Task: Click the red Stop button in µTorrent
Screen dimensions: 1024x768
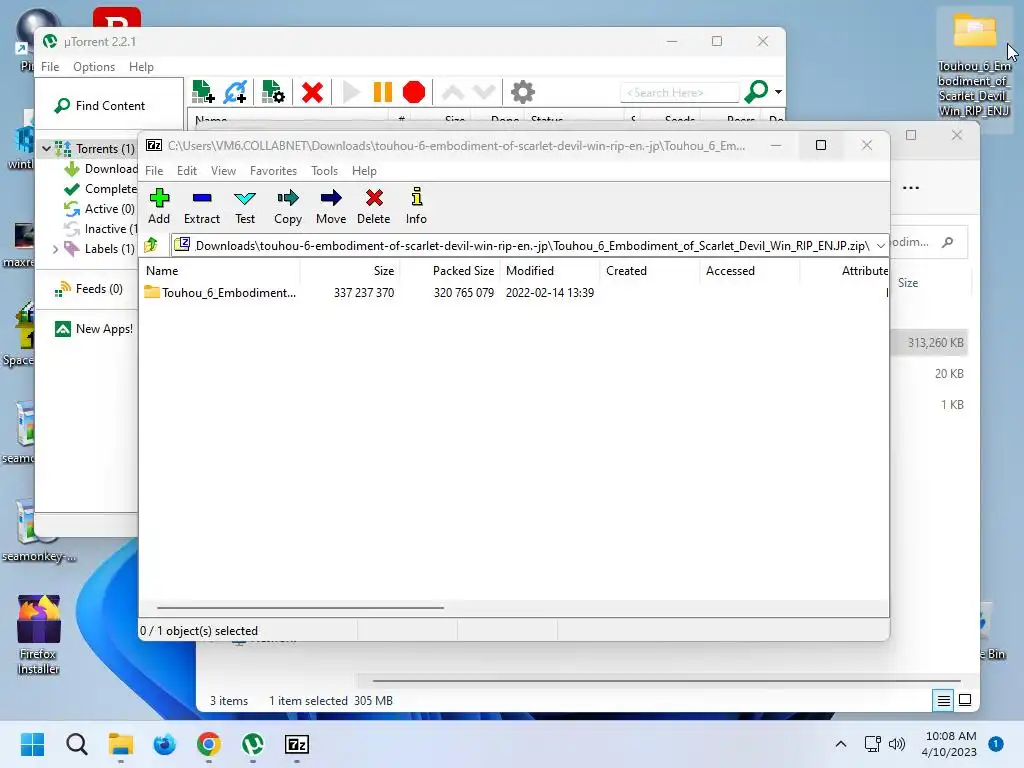Action: coord(414,92)
